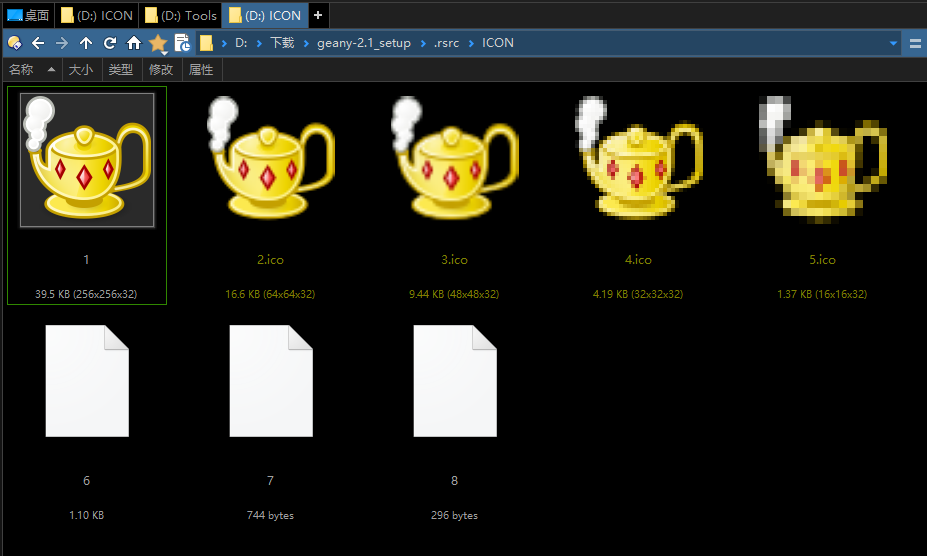Image resolution: width=927 pixels, height=556 pixels.
Task: Switch to the (D:) Tools tab
Action: (180, 15)
